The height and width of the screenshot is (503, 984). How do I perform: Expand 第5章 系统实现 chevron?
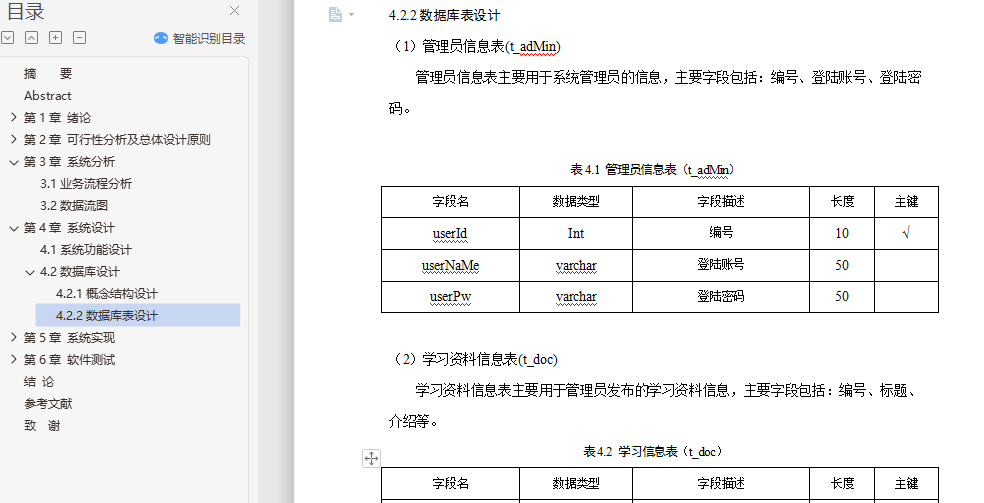click(x=14, y=337)
